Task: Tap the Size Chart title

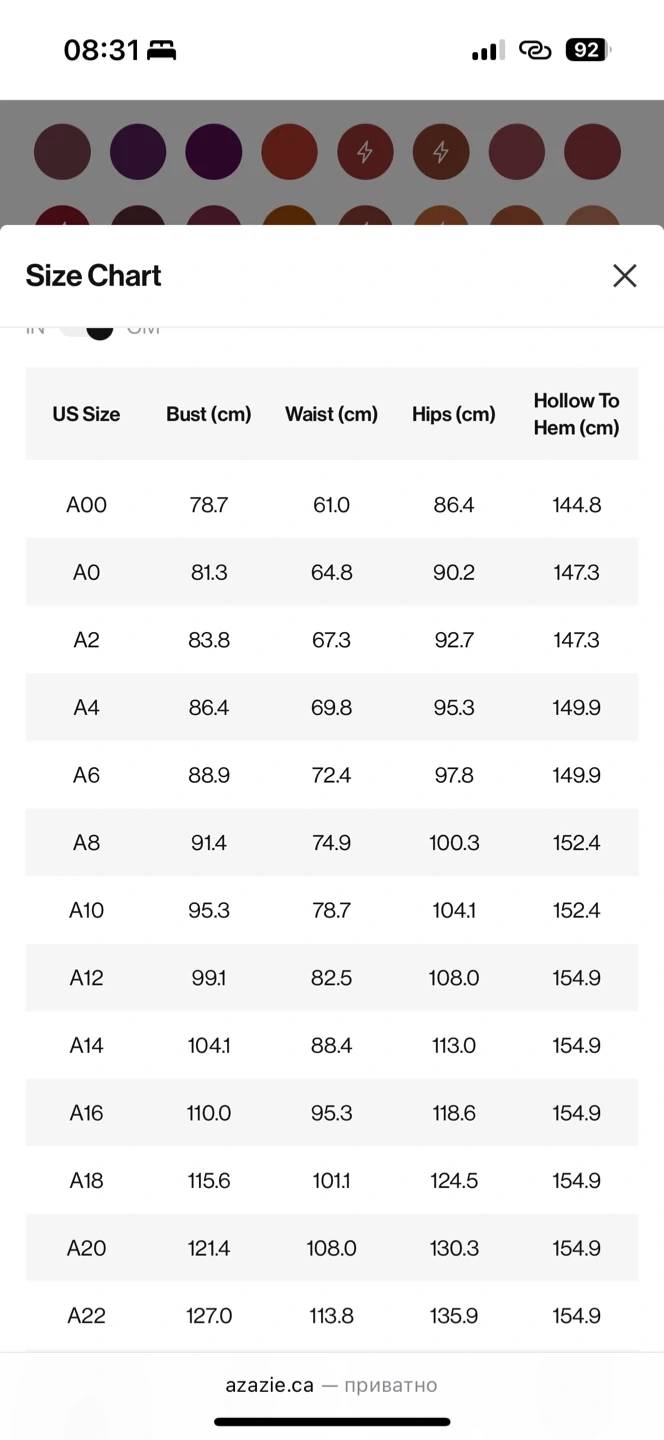Action: point(93,276)
